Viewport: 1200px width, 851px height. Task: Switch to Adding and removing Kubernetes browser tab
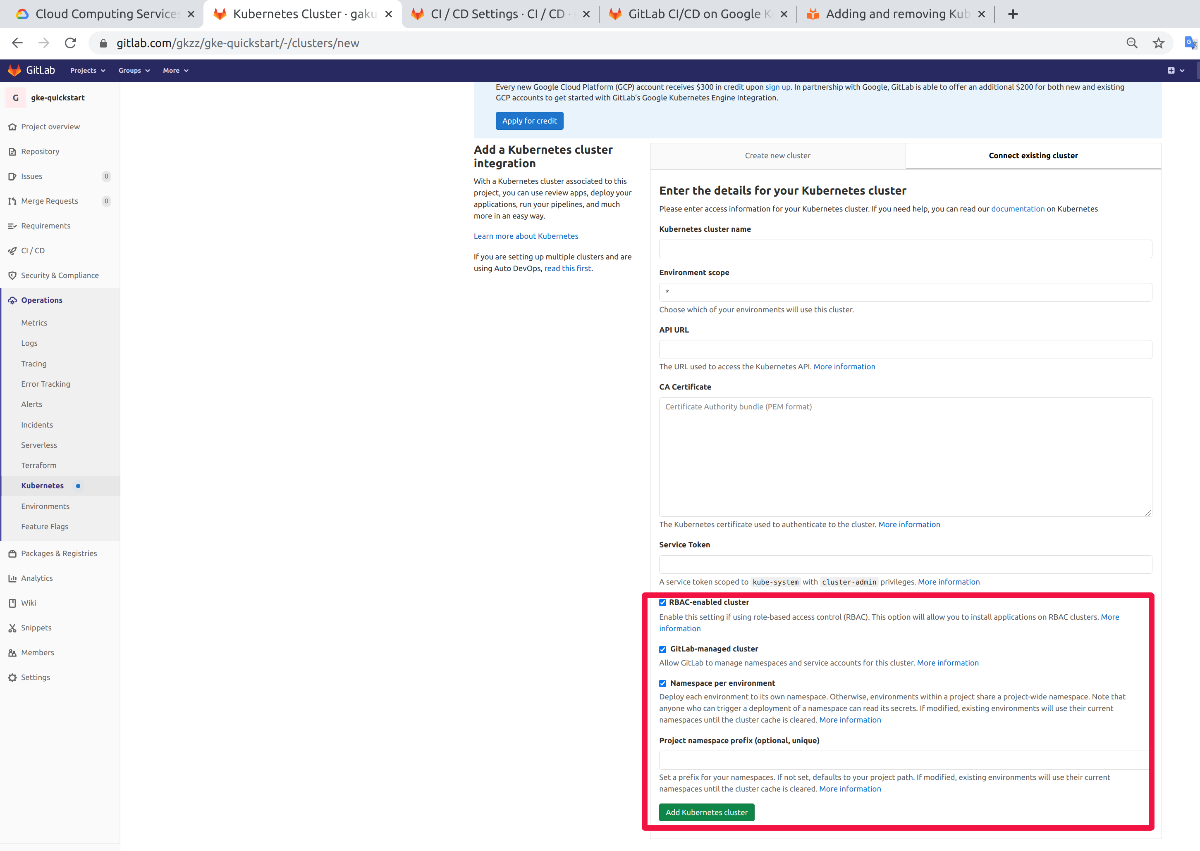[x=894, y=14]
